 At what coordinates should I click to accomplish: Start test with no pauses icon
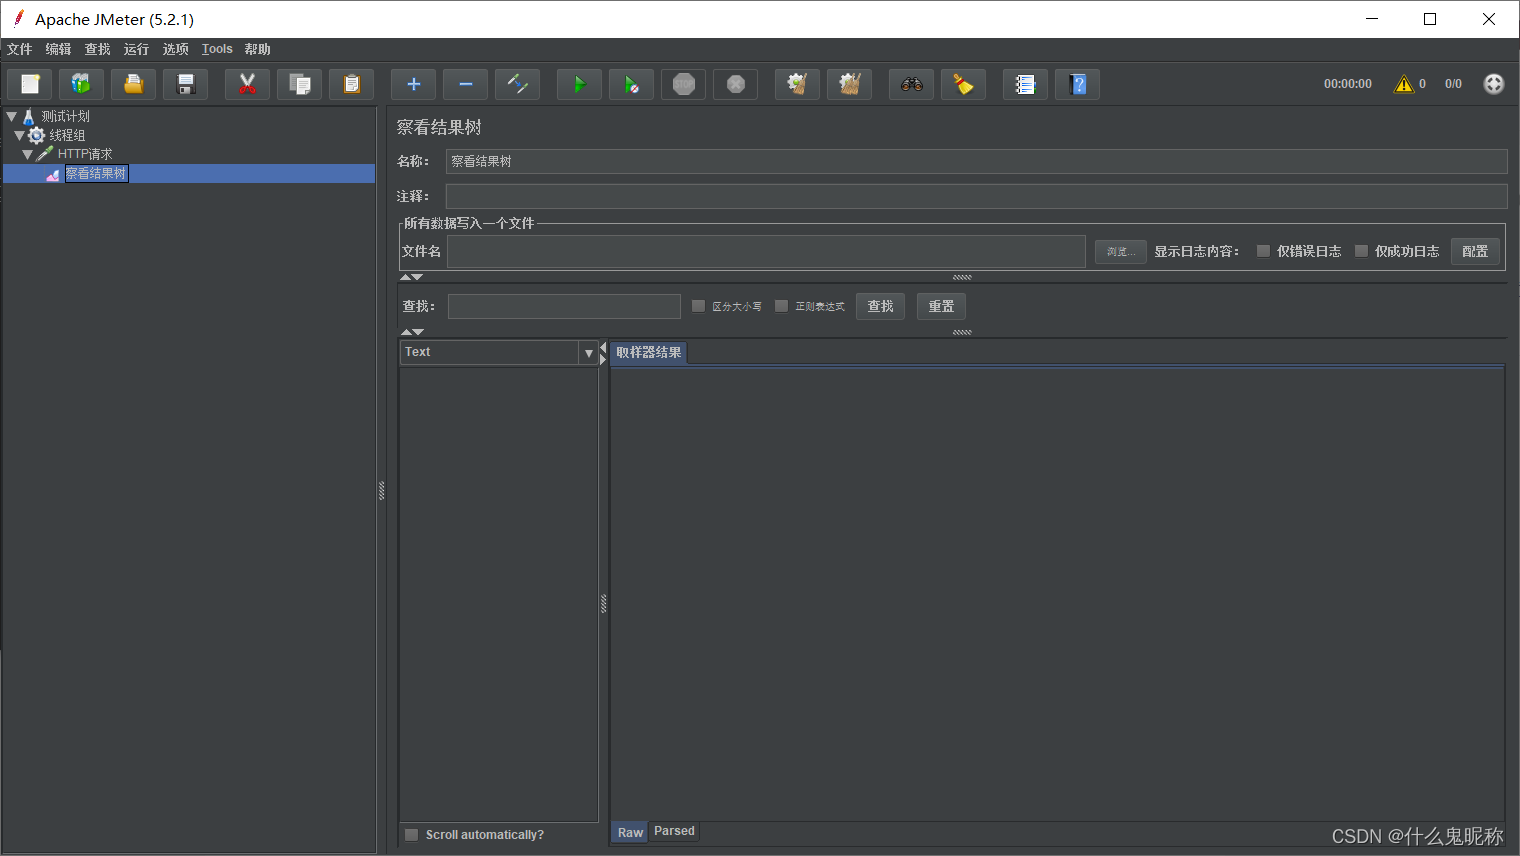pos(632,85)
